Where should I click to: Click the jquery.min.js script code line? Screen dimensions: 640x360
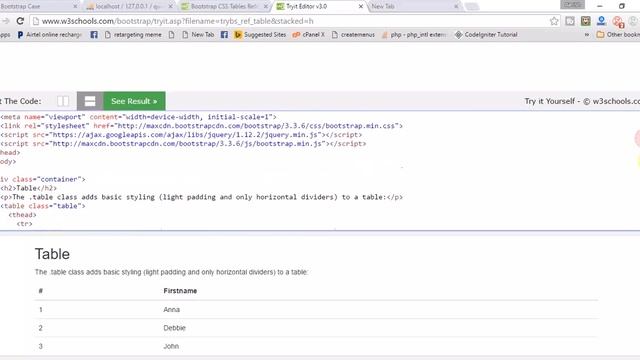(181, 135)
